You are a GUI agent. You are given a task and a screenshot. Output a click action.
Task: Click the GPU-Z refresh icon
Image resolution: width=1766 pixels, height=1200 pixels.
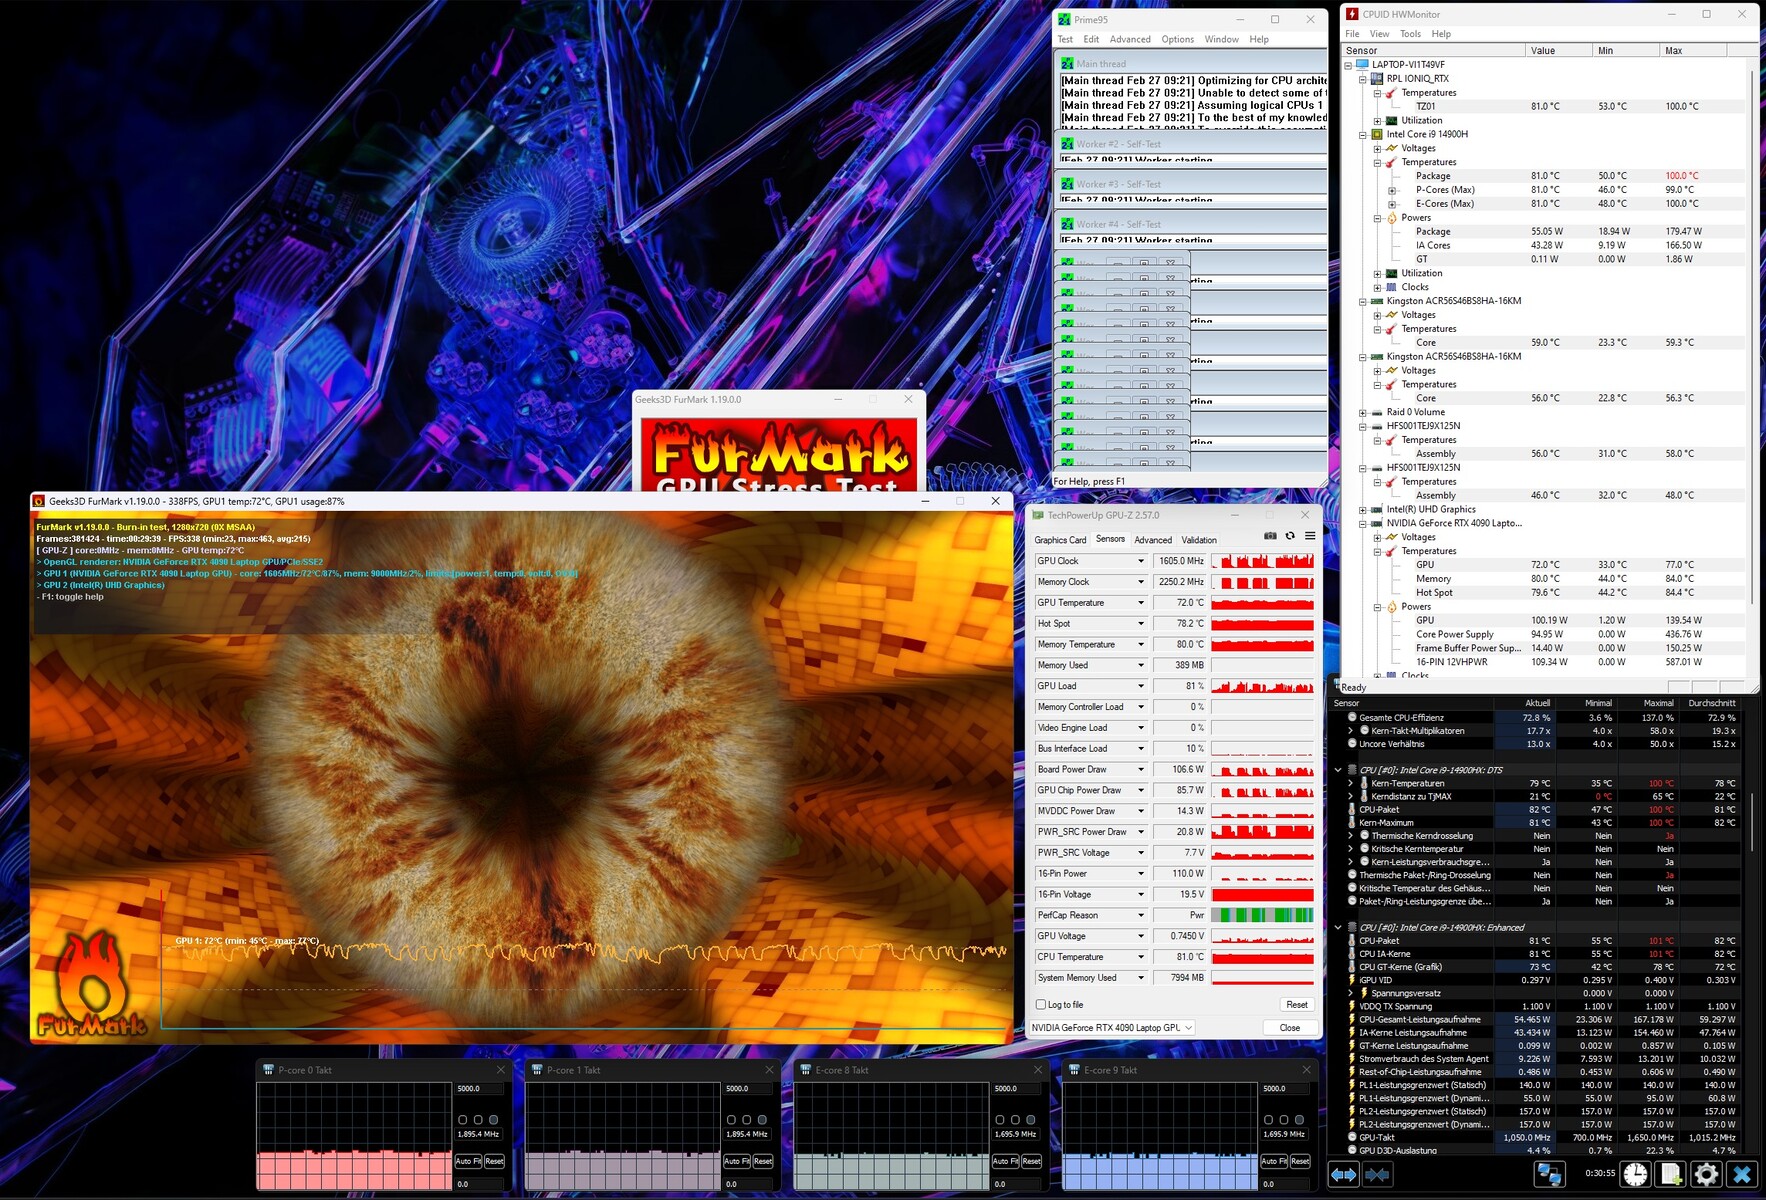point(1290,536)
